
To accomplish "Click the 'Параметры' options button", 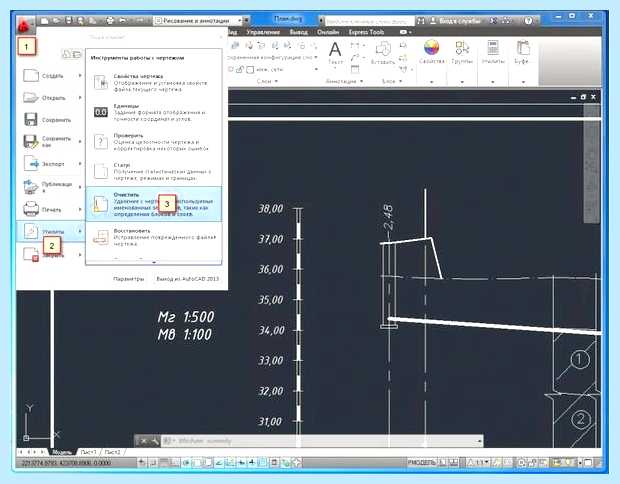I will coord(128,279).
